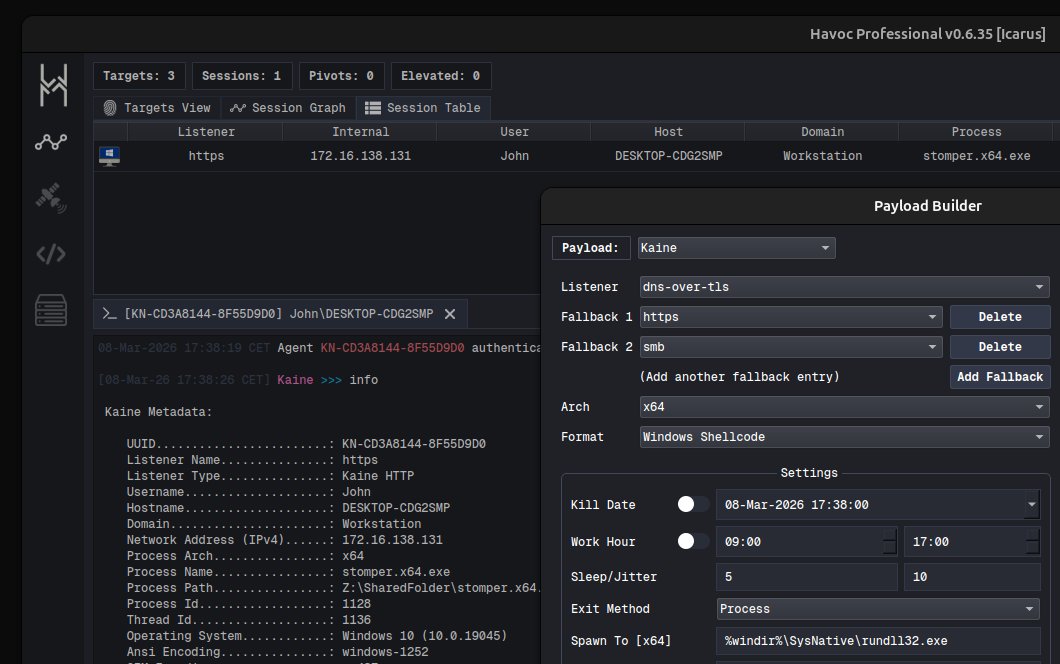
Task: Click the session Listener cell https
Action: (206, 156)
